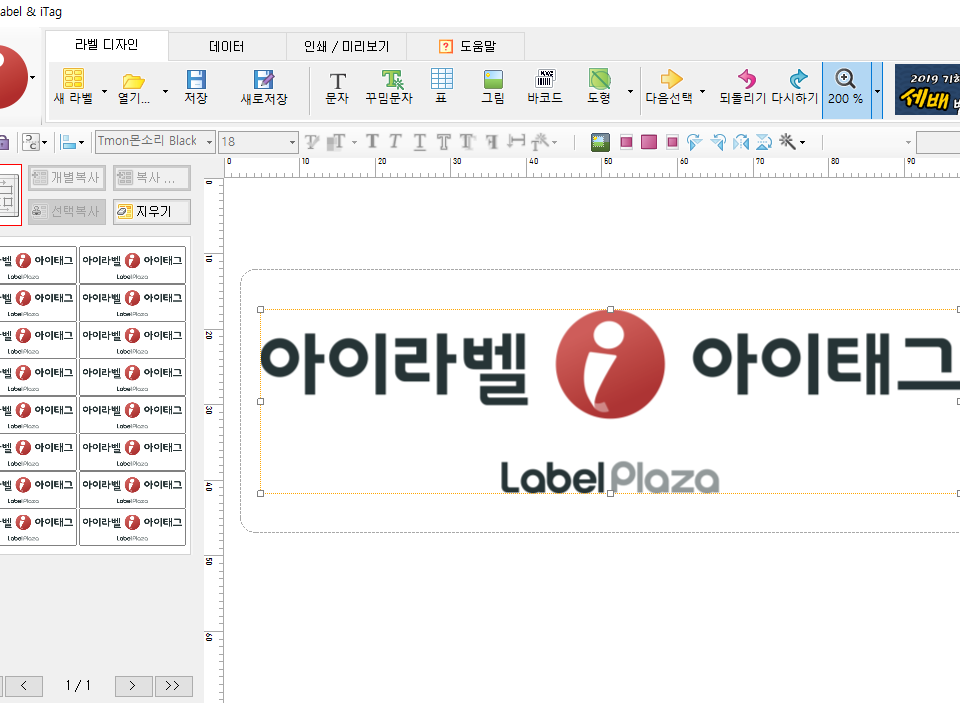Toggle shadow text style
960x703 pixels.
[467, 142]
